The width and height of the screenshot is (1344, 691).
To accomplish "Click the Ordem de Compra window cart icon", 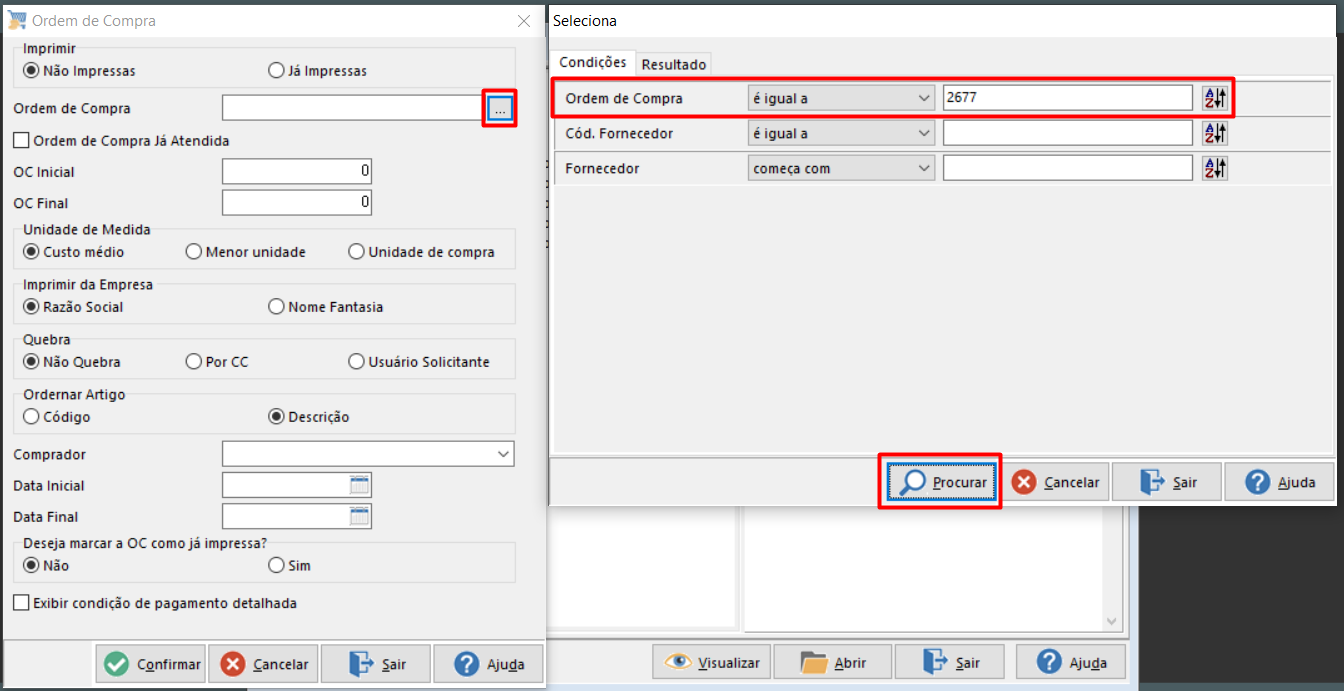I will click(x=17, y=20).
